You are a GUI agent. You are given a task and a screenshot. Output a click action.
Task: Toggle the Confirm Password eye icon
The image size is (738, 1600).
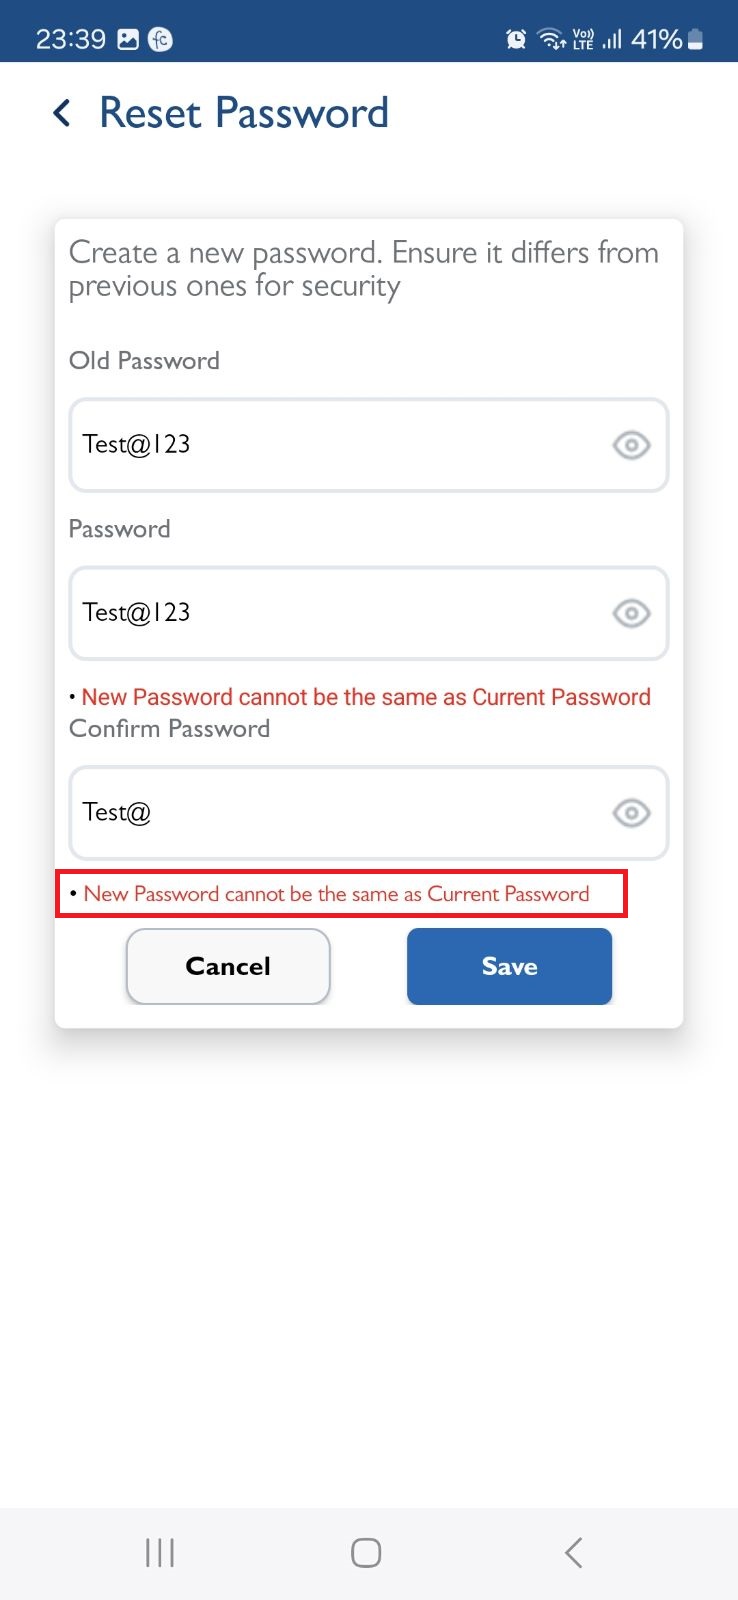coord(631,813)
